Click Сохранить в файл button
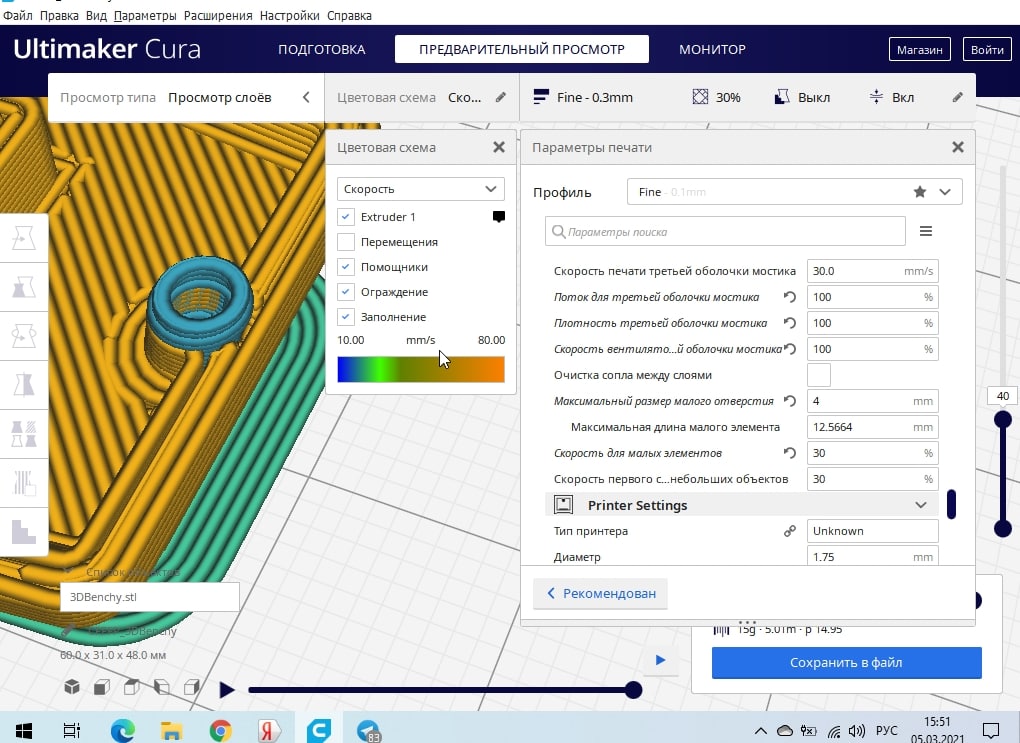The height and width of the screenshot is (743, 1020). 846,662
